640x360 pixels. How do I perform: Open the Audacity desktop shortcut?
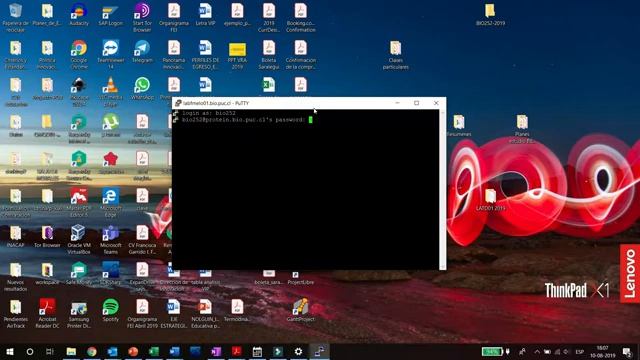[79, 15]
